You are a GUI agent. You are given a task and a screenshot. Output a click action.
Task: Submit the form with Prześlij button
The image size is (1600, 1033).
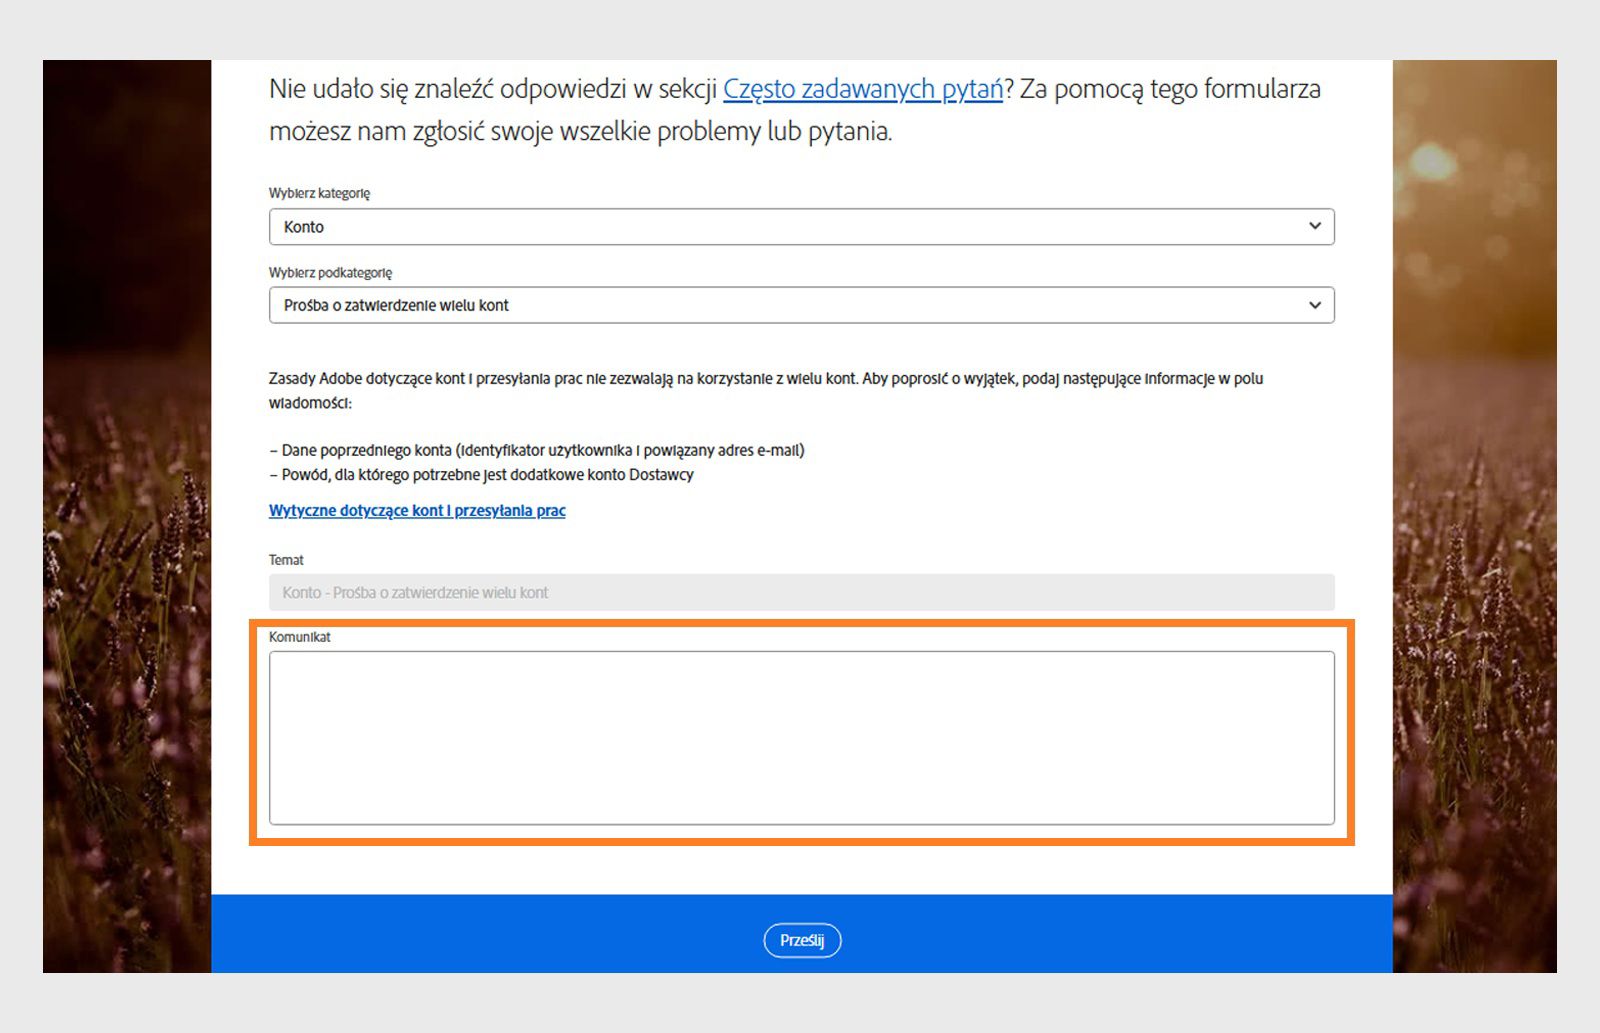[802, 940]
